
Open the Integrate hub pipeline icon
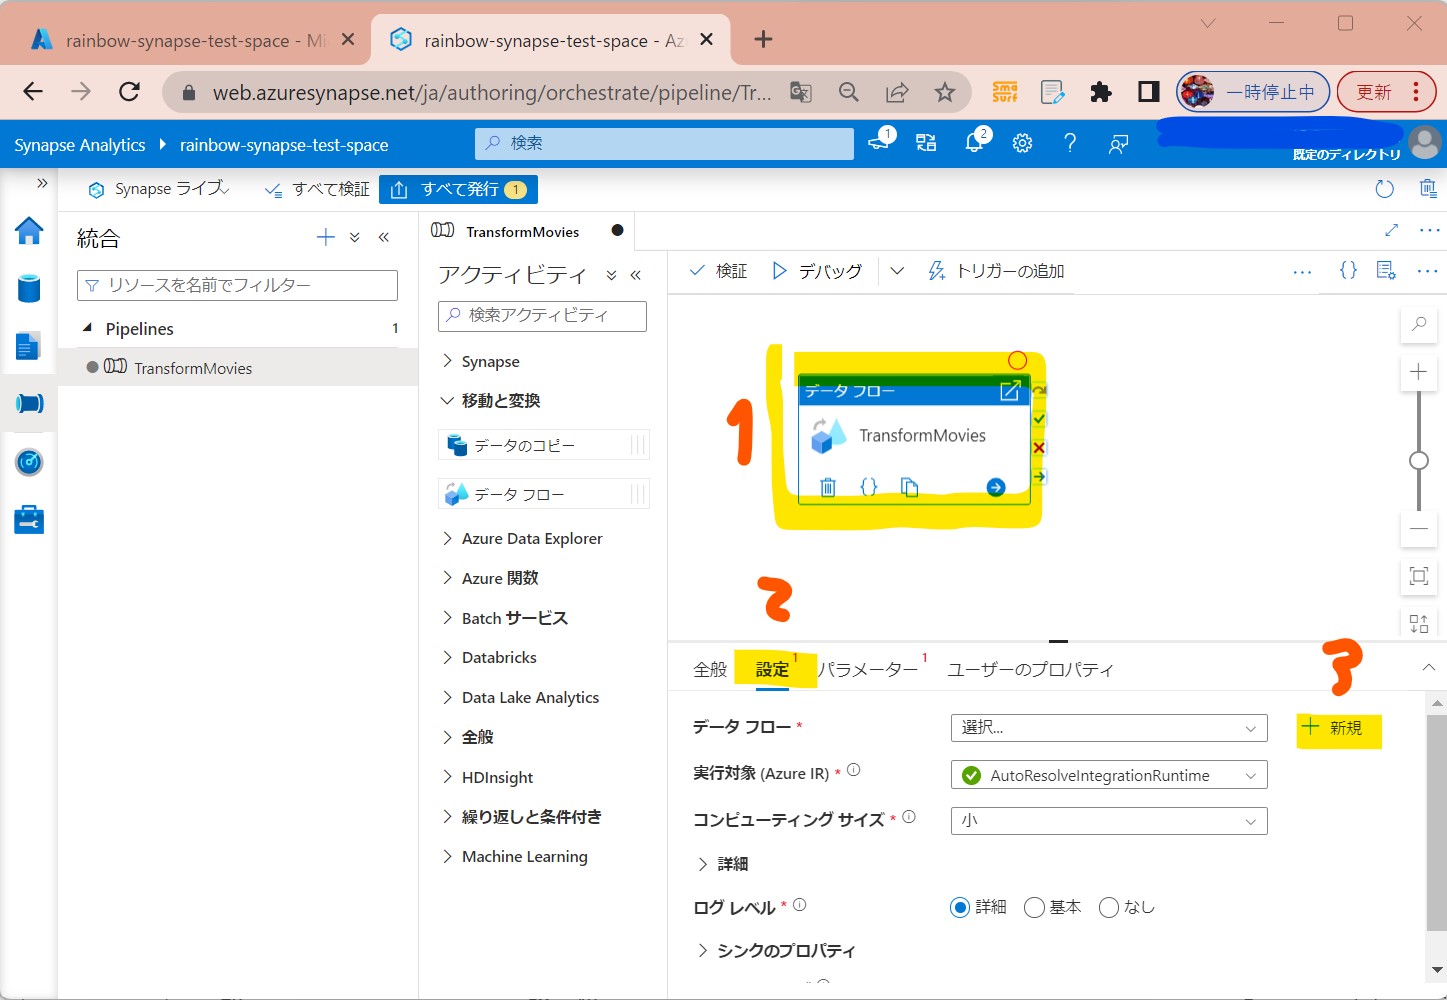pos(29,403)
